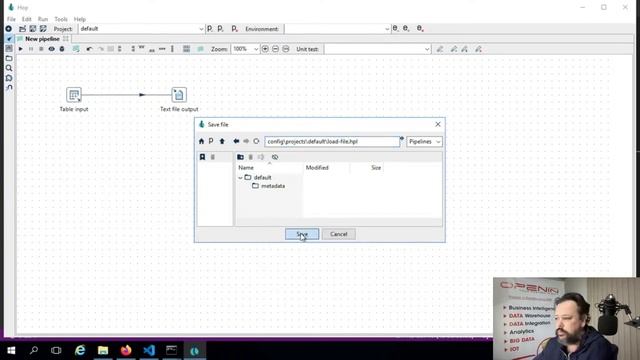Click the edit environment icon
The height and width of the screenshot is (360, 640).
[x=395, y=29]
